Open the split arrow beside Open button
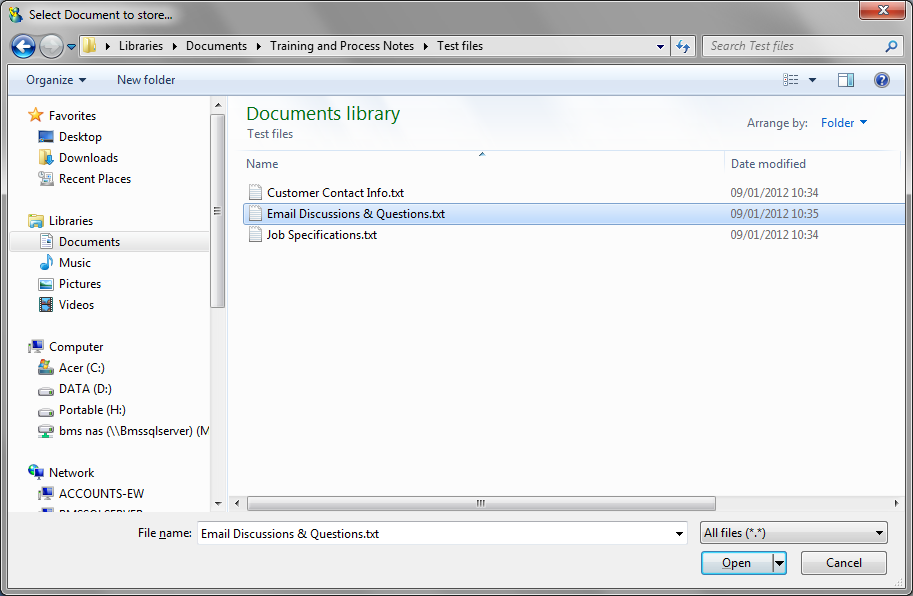913x596 pixels. (x=779, y=563)
